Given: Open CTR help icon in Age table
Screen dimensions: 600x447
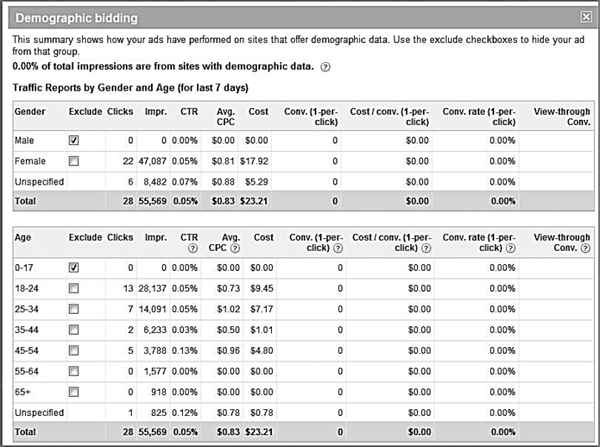Looking at the screenshot, I should [193, 248].
